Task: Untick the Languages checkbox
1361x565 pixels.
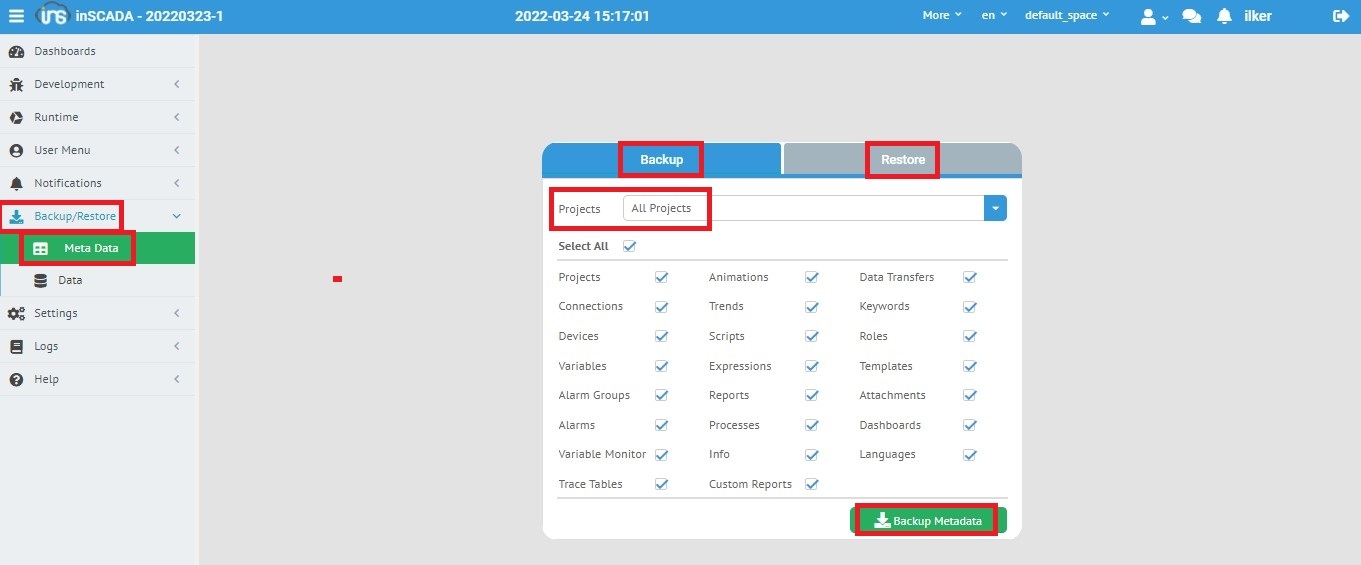Action: pyautogui.click(x=969, y=454)
